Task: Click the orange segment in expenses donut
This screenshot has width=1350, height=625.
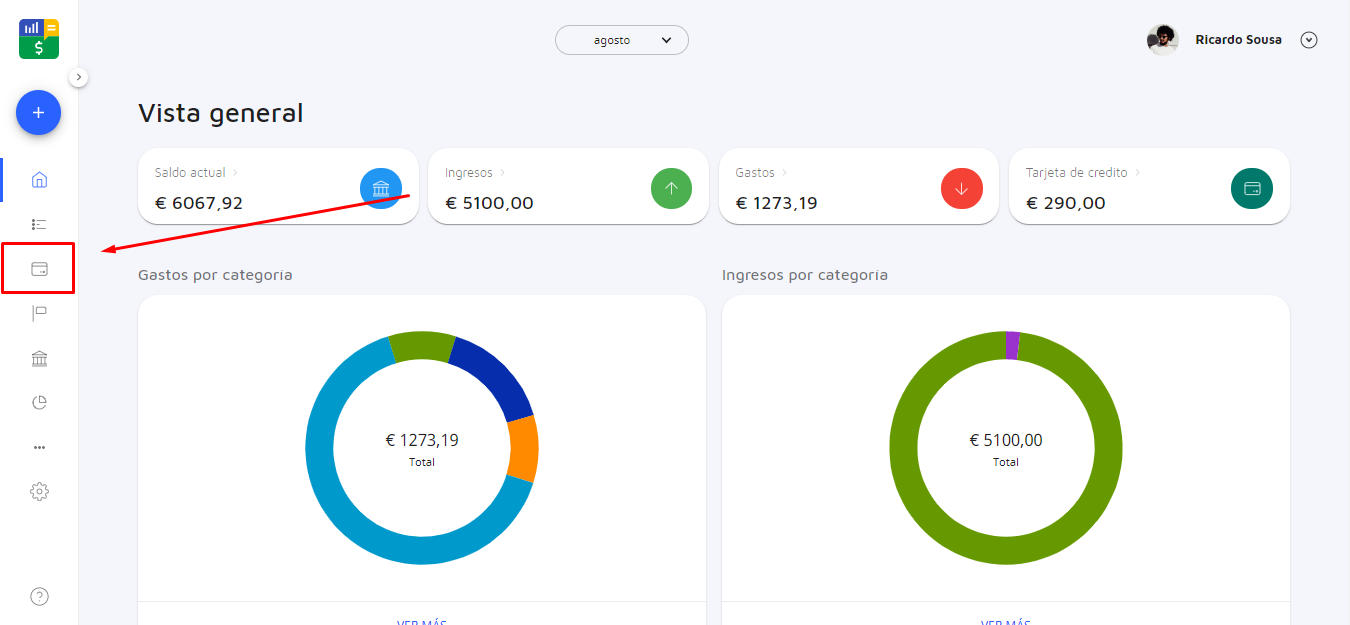Action: [523, 448]
